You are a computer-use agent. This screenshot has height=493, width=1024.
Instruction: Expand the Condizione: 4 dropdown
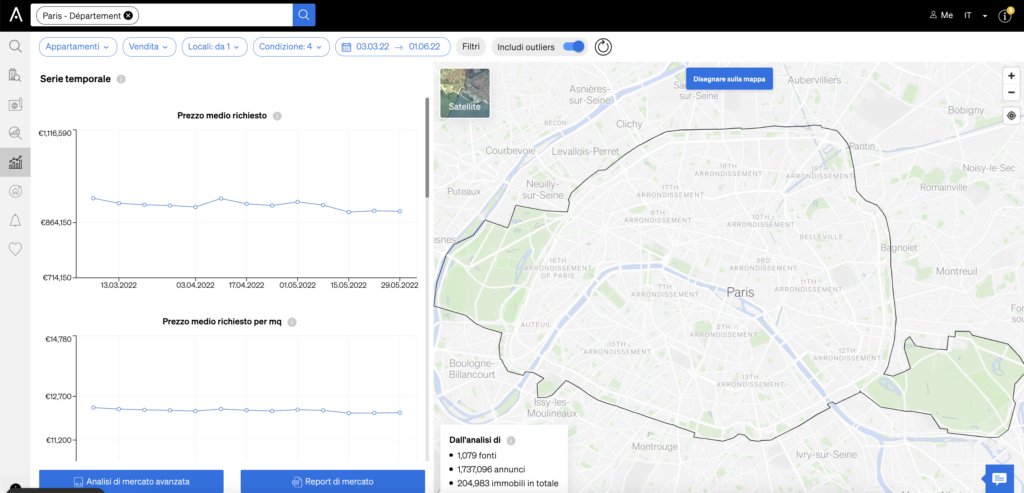coord(291,47)
